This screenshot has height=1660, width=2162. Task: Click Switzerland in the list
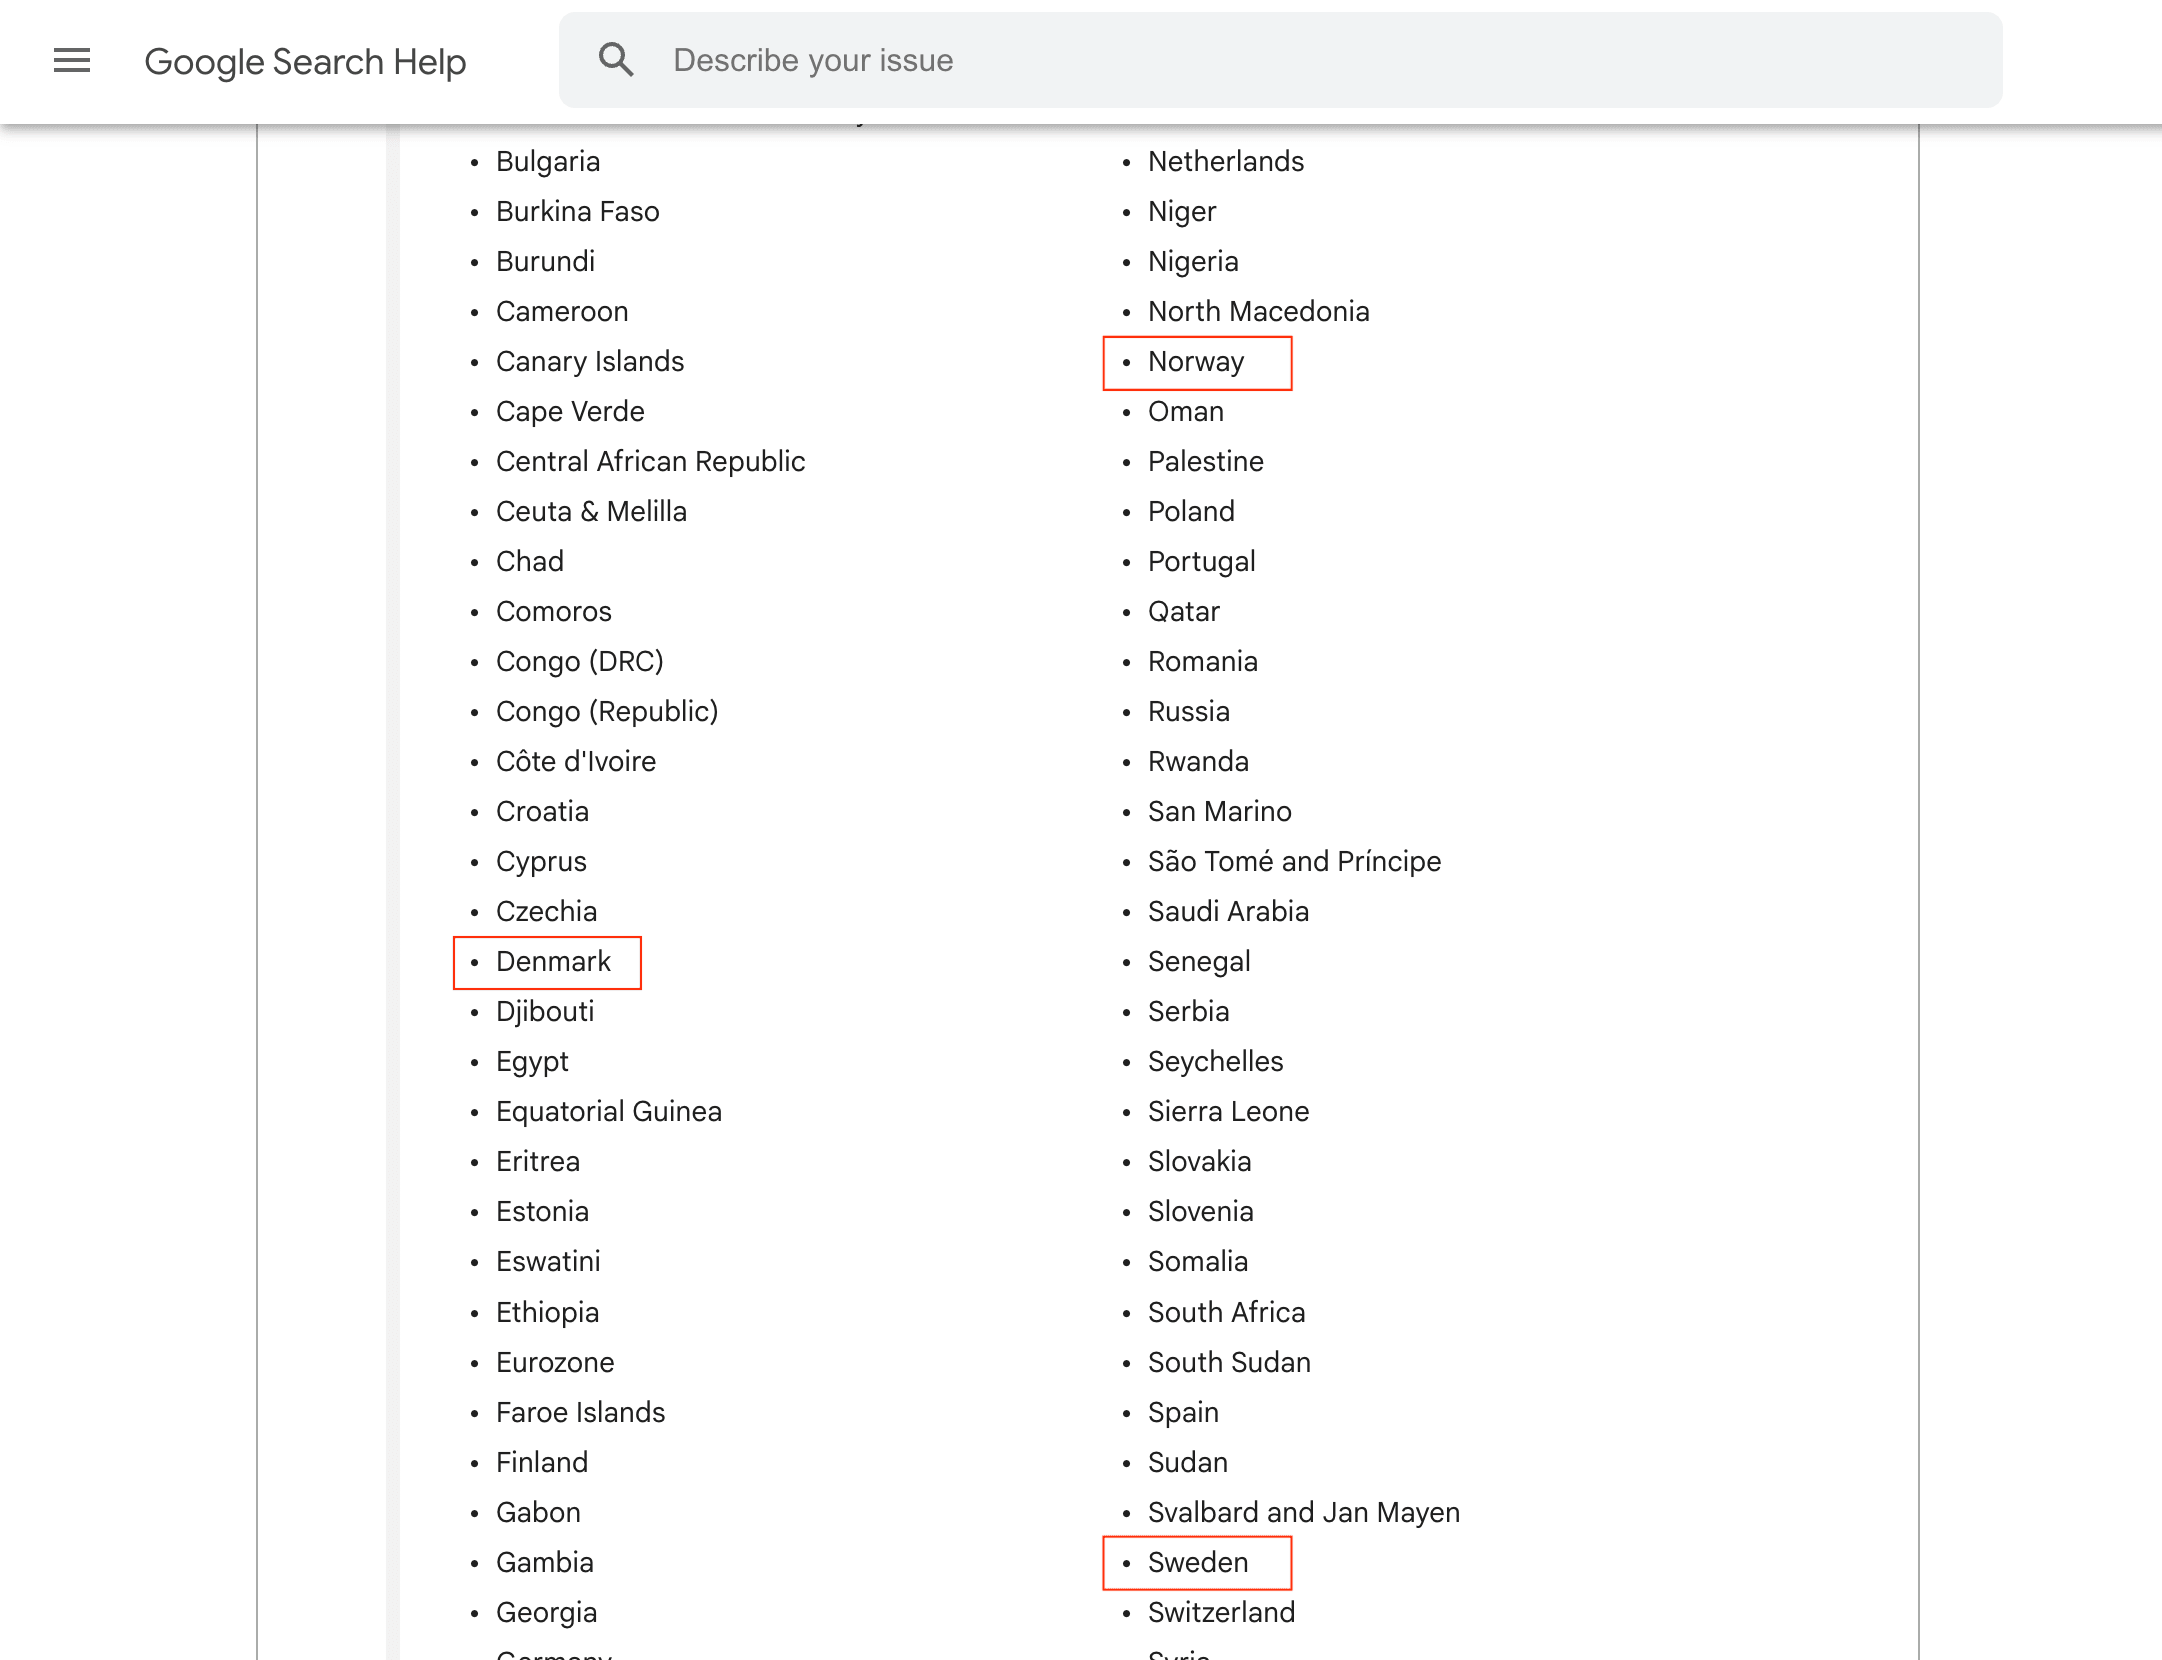[x=1221, y=1612]
